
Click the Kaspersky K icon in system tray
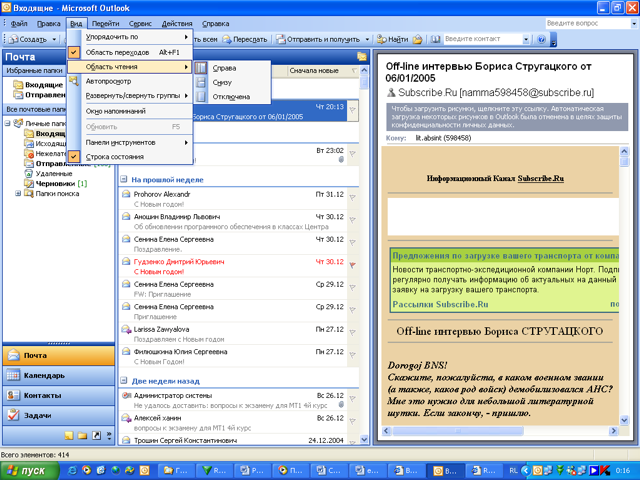[605, 471]
